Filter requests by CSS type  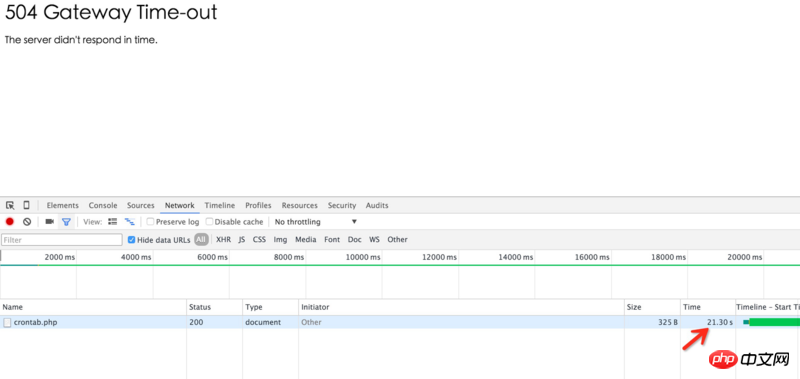[x=259, y=240]
